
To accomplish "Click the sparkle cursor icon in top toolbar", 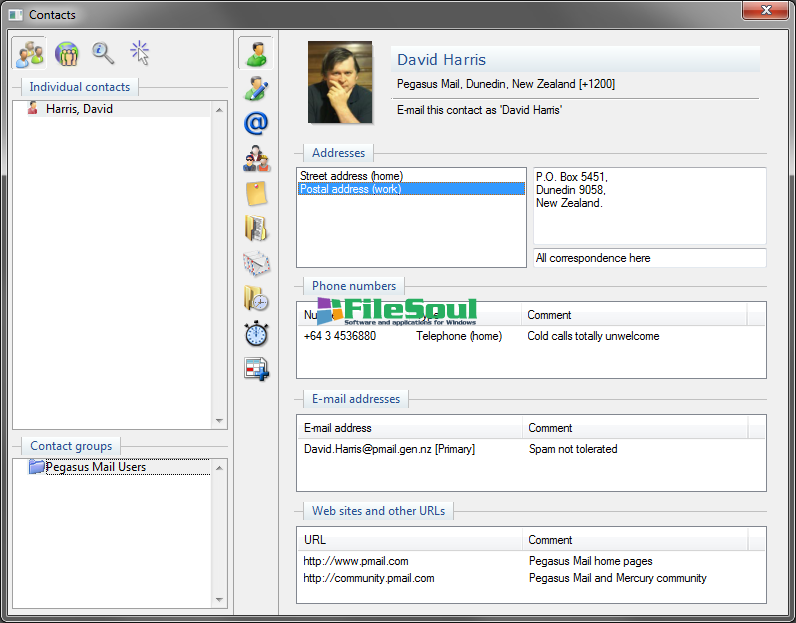I will point(139,53).
